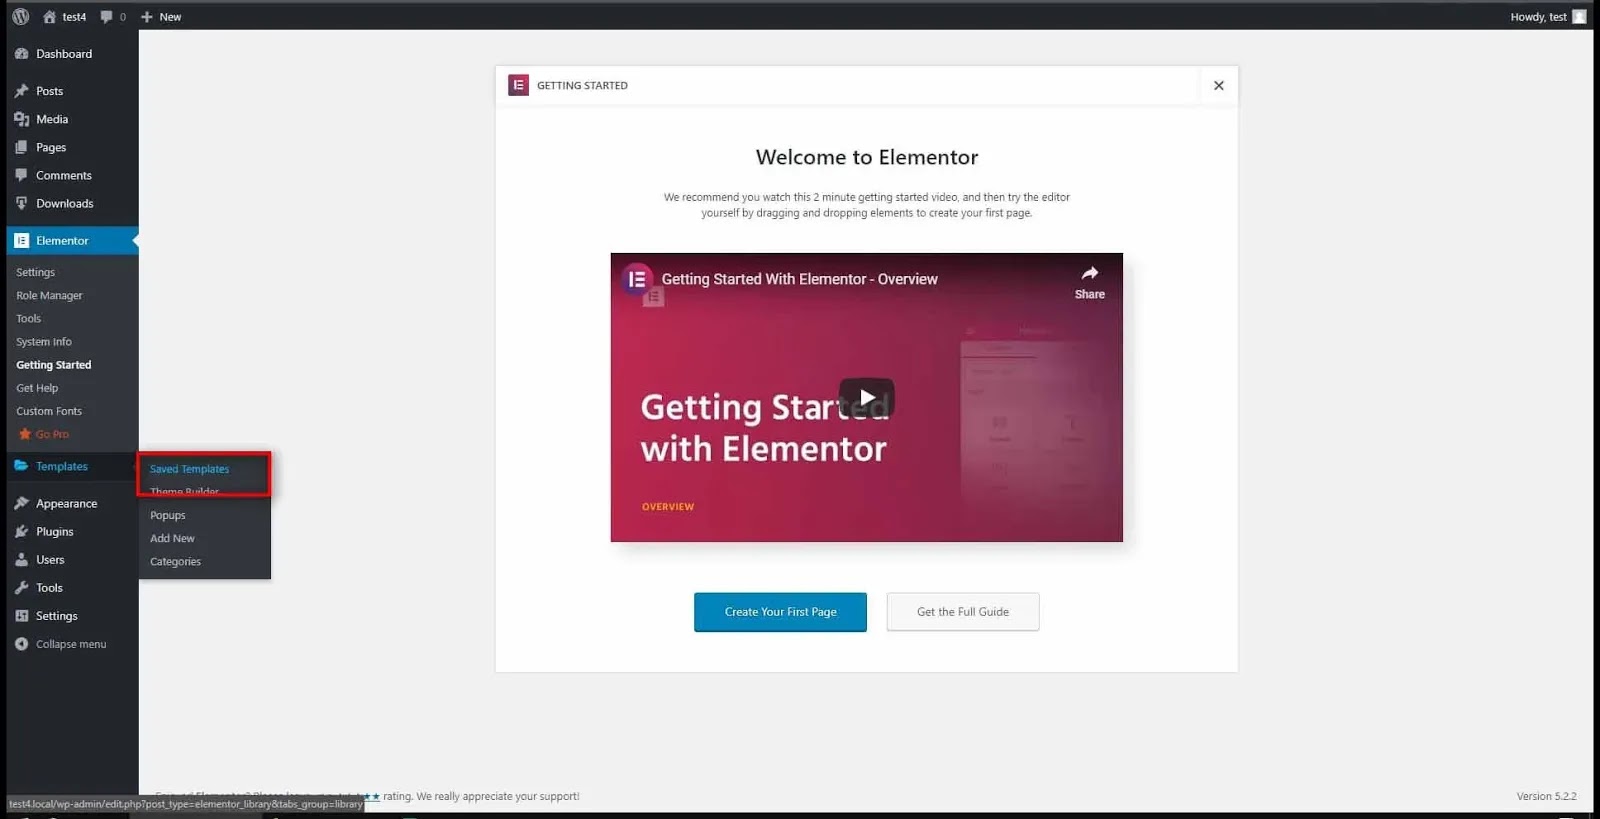Click the video title Getting Started With Elementor

800,279
